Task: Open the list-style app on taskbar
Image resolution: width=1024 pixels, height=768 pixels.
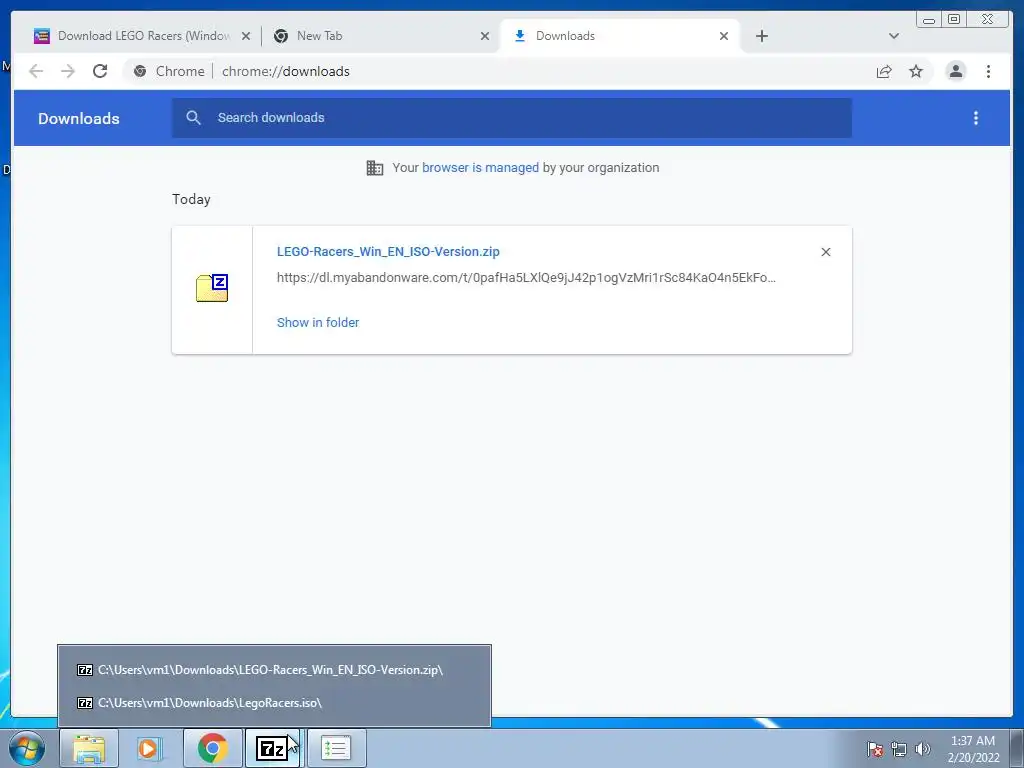Action: pyautogui.click(x=336, y=748)
